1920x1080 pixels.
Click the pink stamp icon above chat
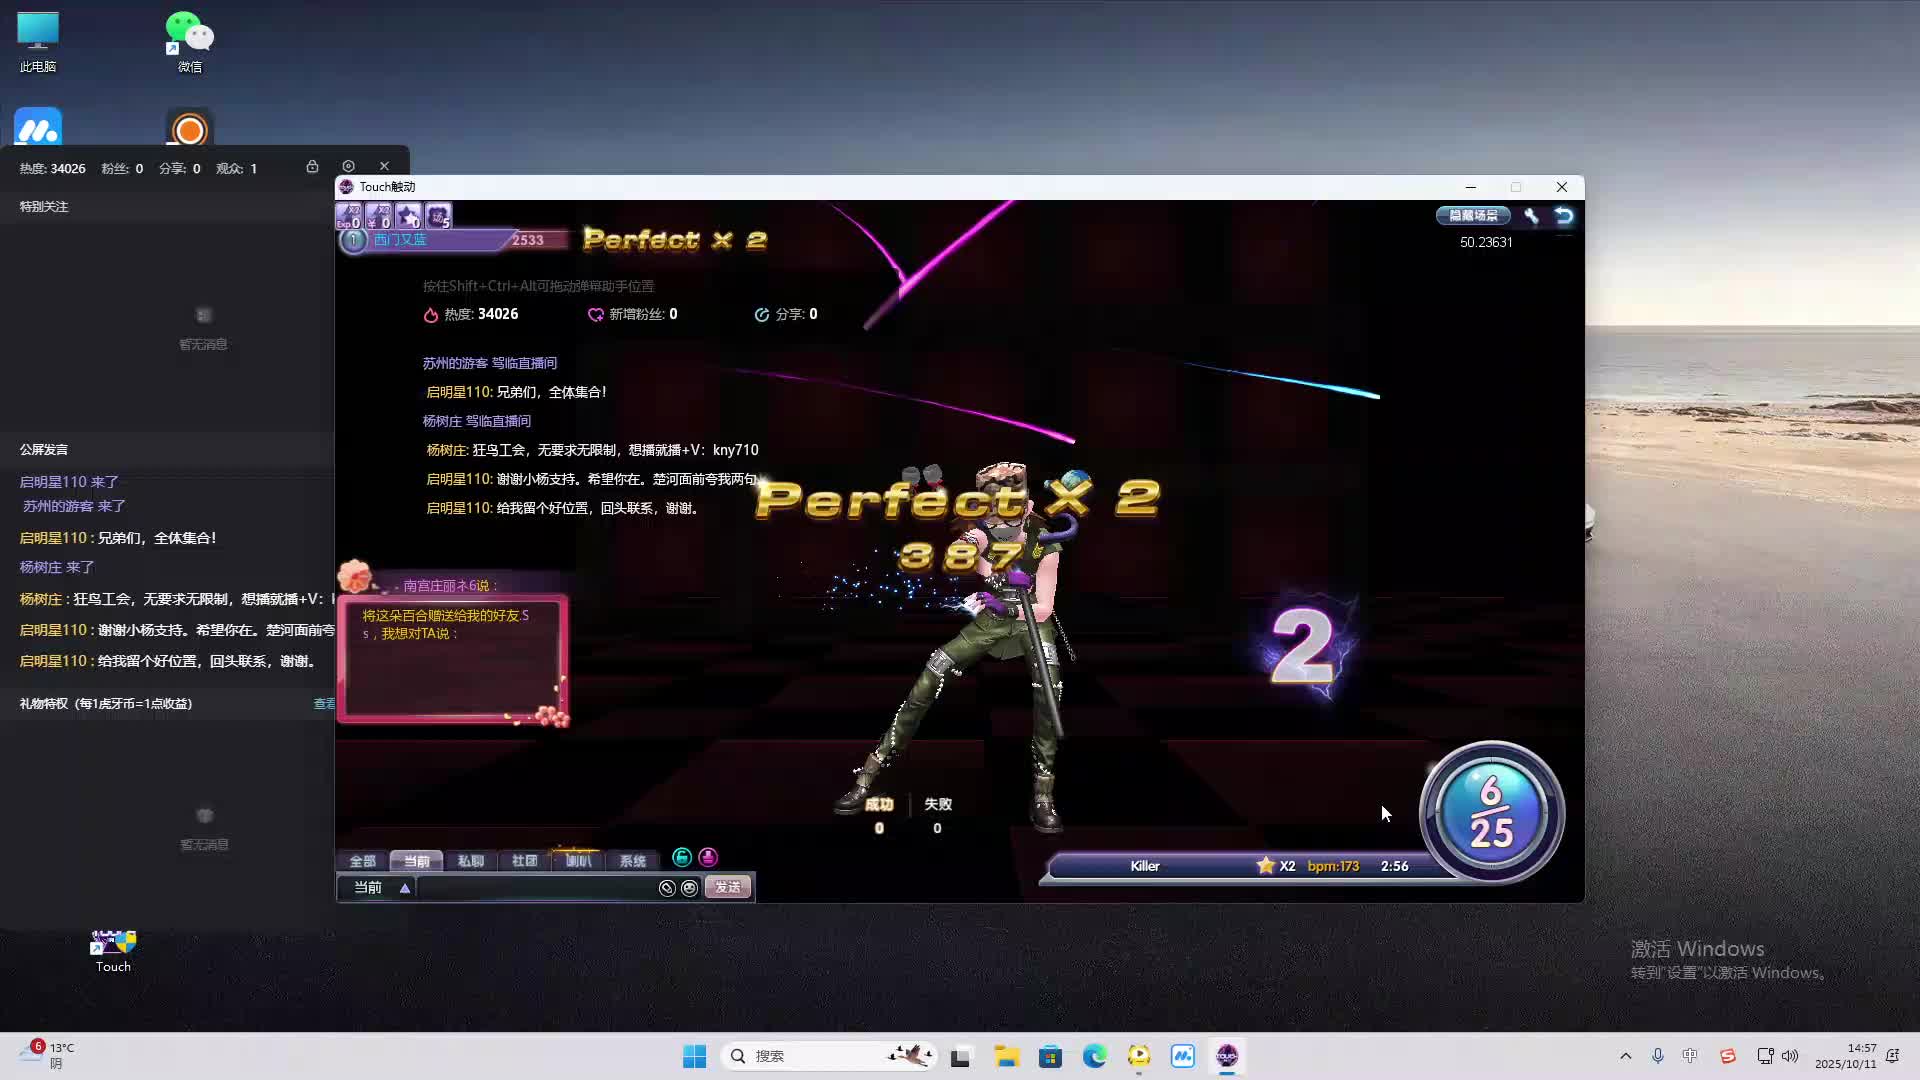pyautogui.click(x=708, y=857)
